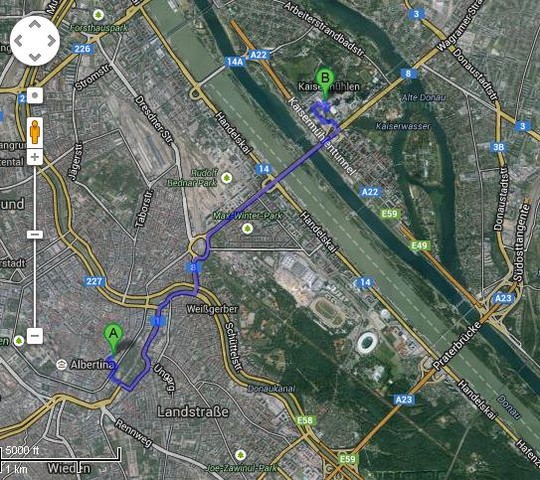Pan the map left with the left arrow
This screenshot has width=540, height=480.
19,41
